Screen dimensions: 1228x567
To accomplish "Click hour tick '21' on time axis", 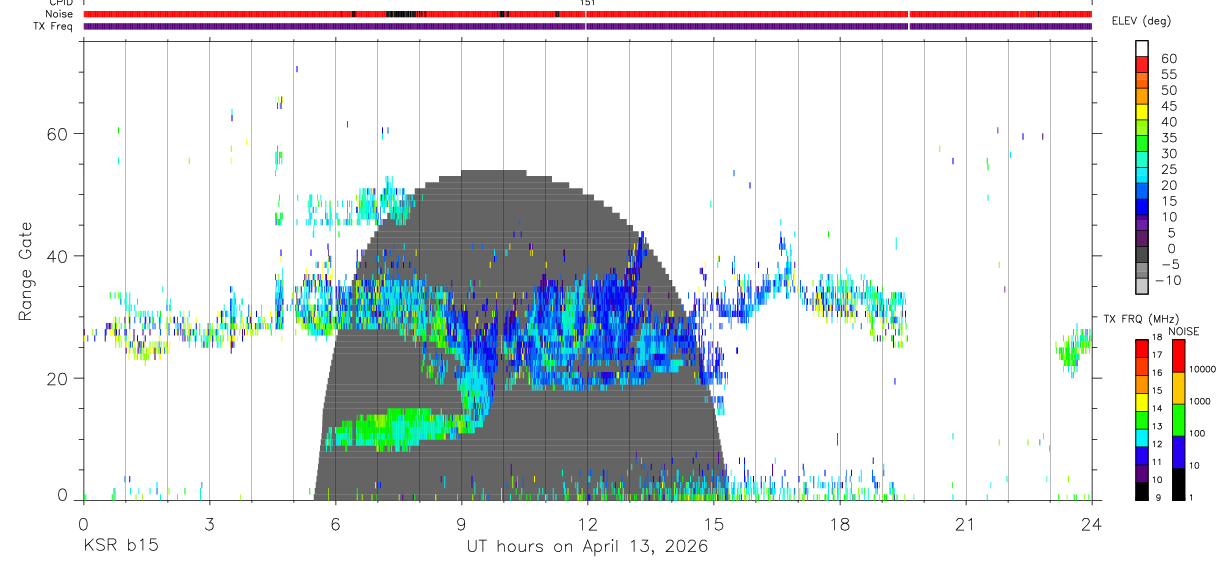I will [965, 524].
